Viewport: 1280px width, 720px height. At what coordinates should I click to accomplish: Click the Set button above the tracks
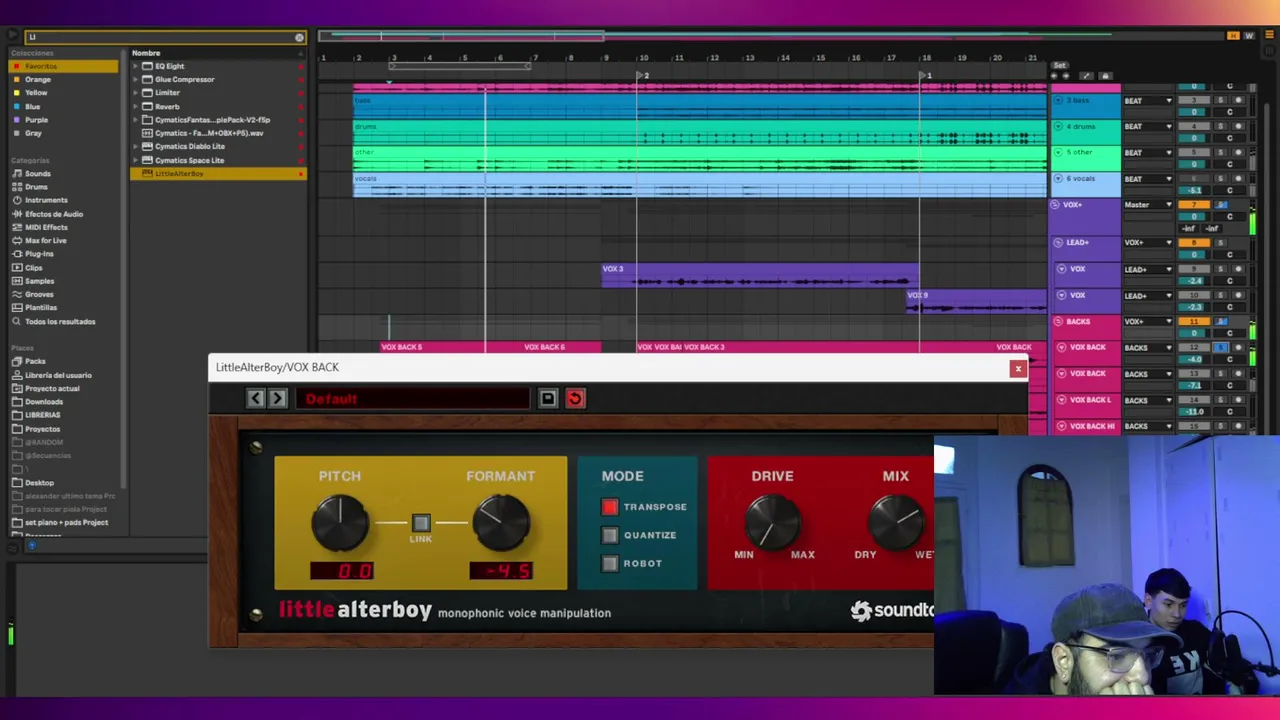tap(1059, 66)
